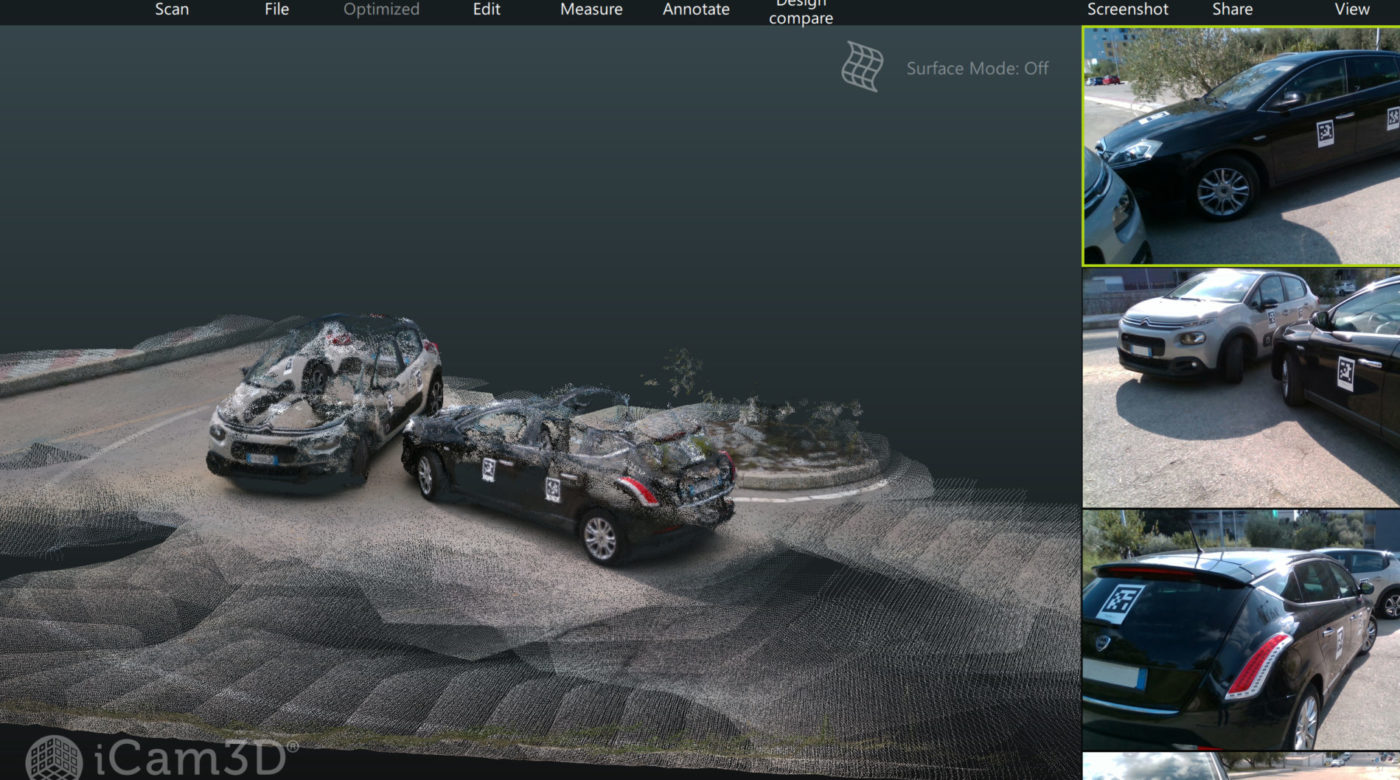Toggle the Surface Mode mesh icon
This screenshot has width=1400, height=780.
862,66
